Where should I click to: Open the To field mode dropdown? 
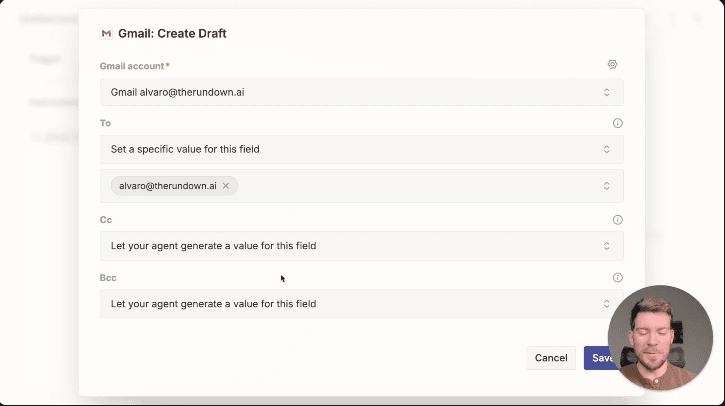362,149
